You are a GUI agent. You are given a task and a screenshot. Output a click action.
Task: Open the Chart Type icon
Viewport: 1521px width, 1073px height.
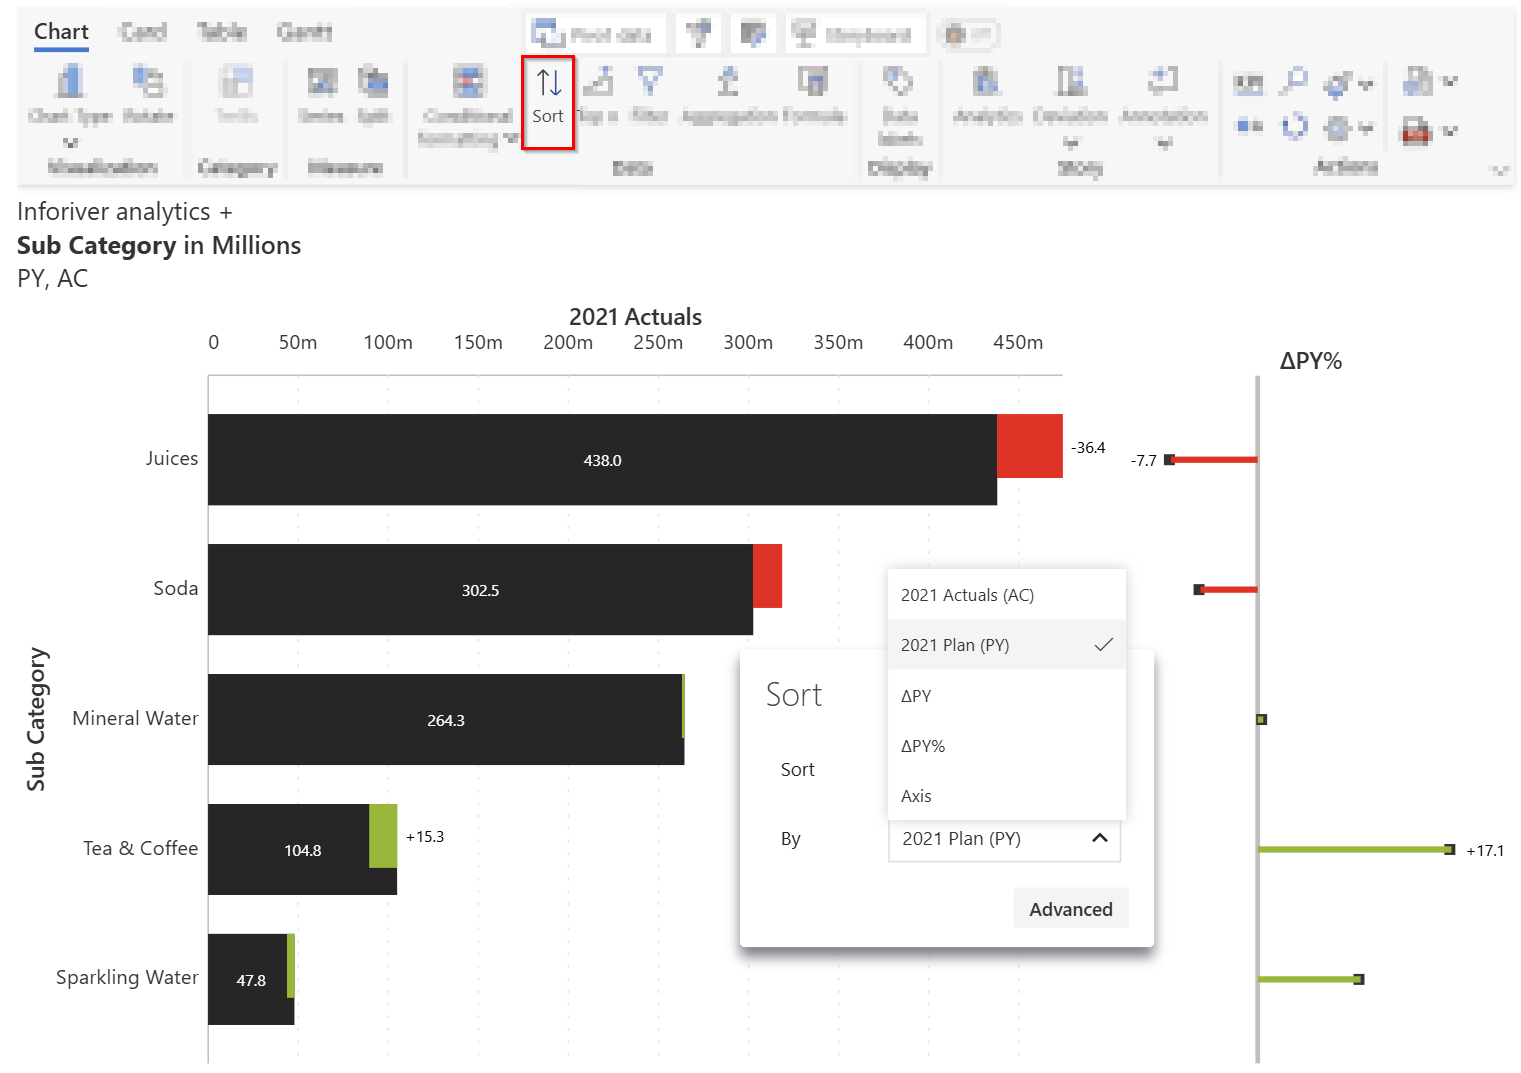pos(70,82)
